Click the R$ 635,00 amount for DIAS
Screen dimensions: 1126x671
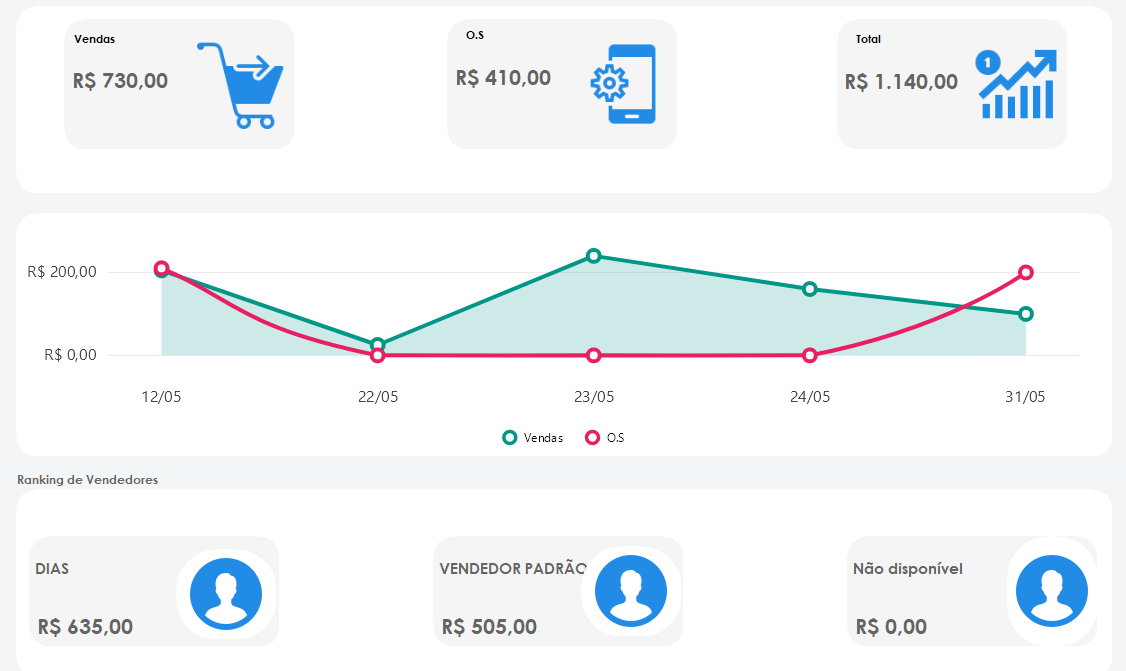coord(85,627)
